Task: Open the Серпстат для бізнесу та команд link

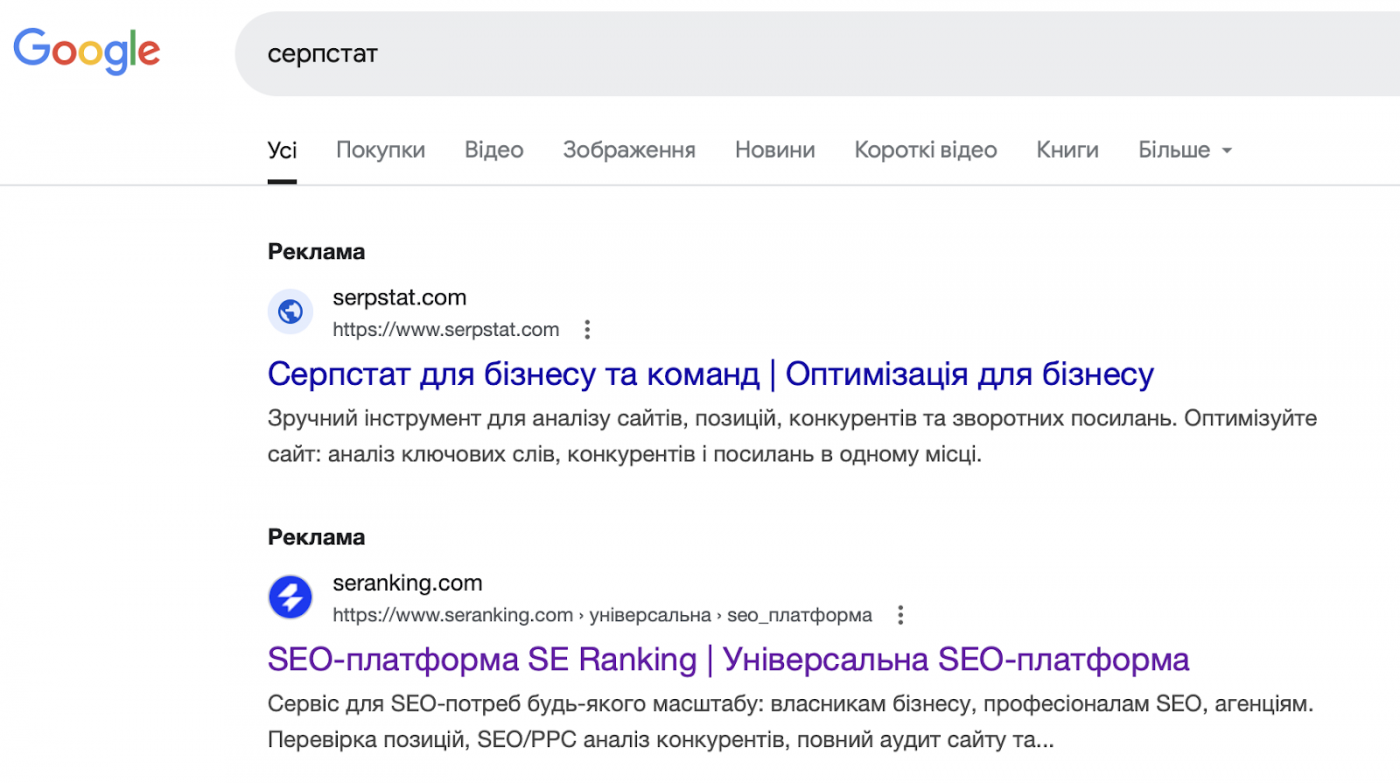Action: tap(711, 374)
